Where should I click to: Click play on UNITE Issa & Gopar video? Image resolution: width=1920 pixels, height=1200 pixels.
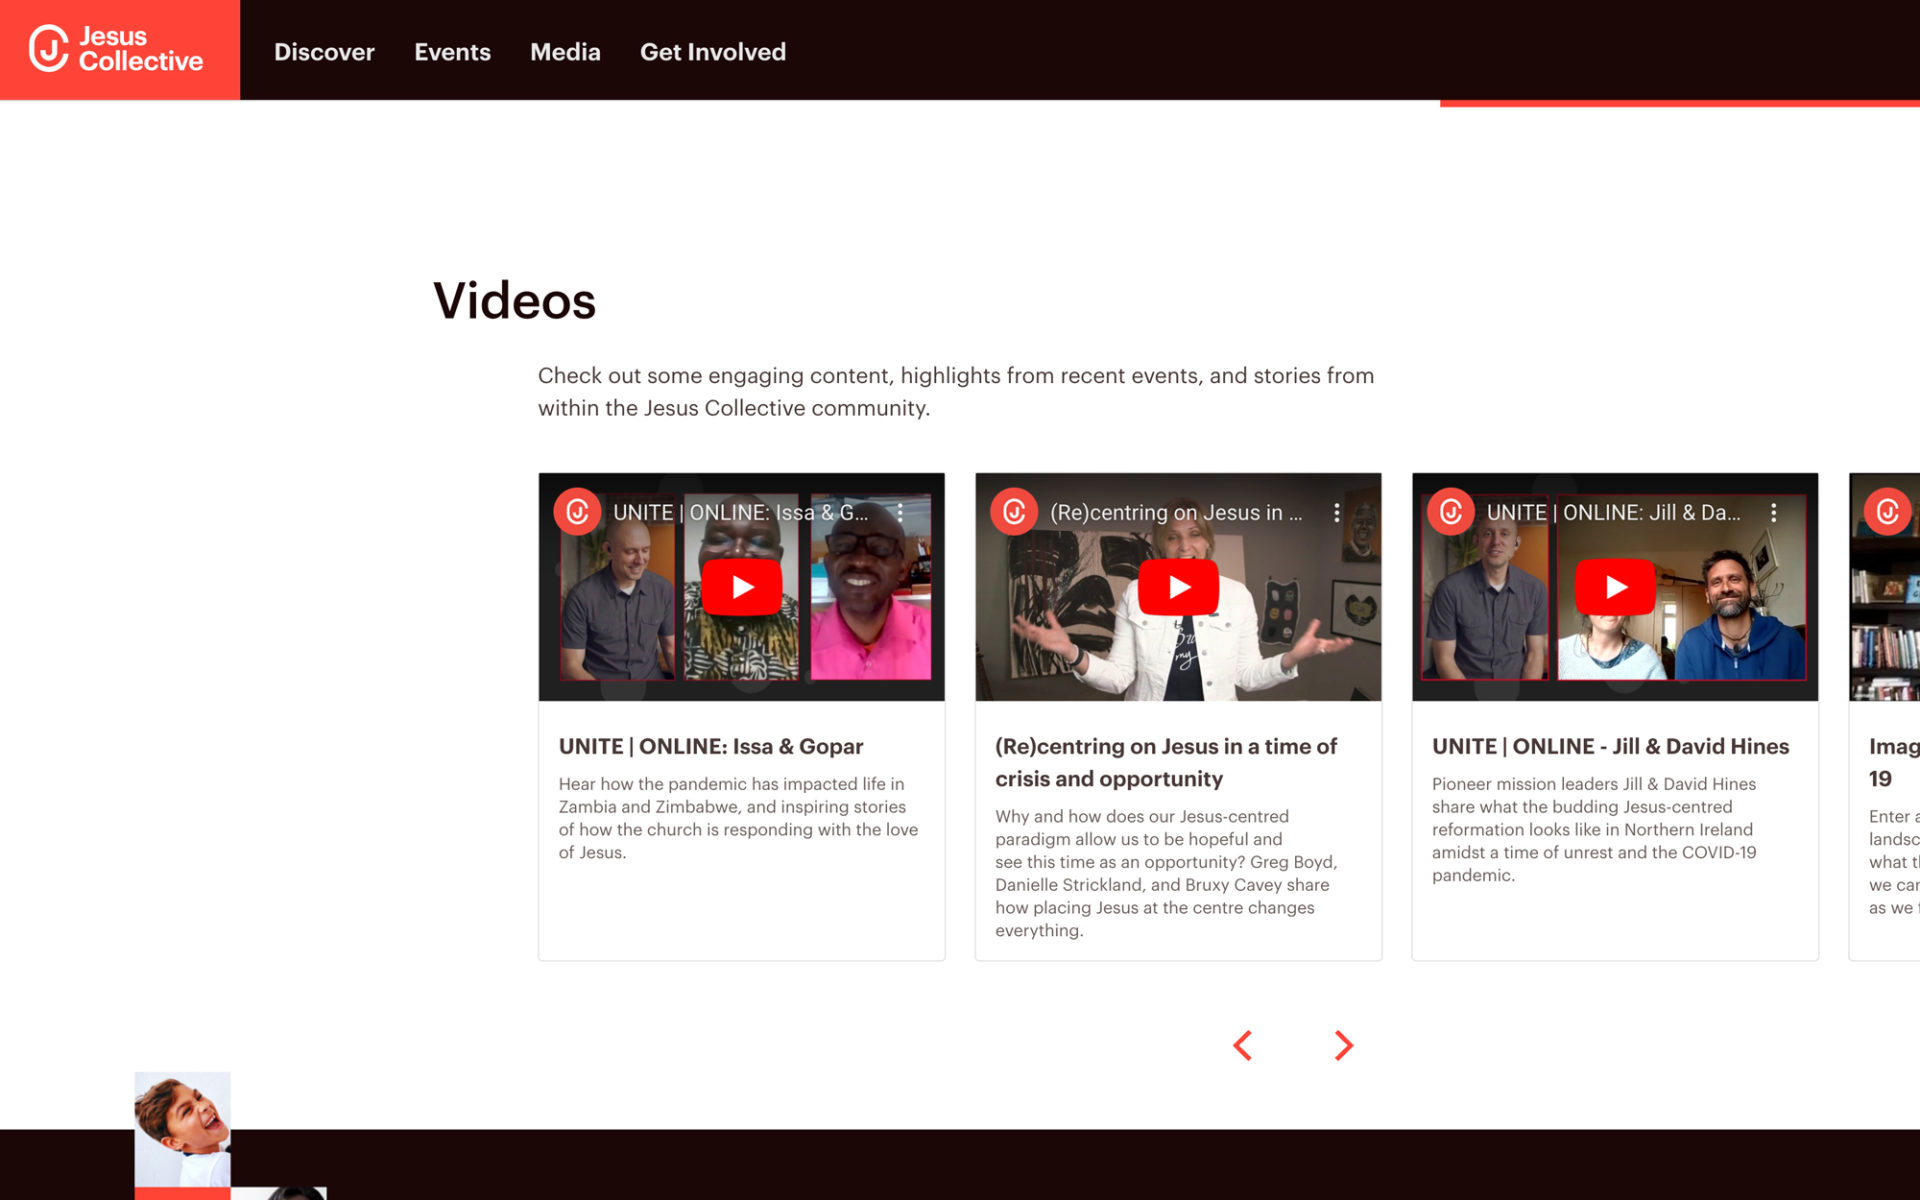741,588
